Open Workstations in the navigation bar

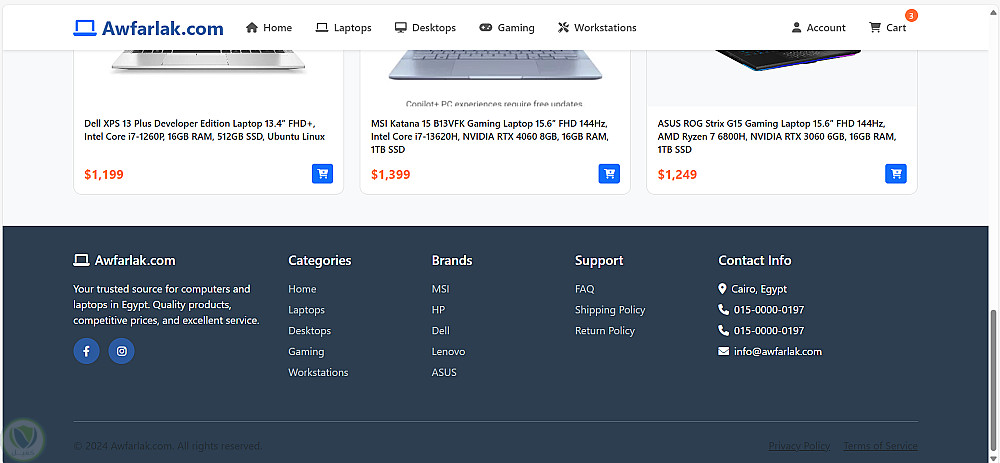597,28
